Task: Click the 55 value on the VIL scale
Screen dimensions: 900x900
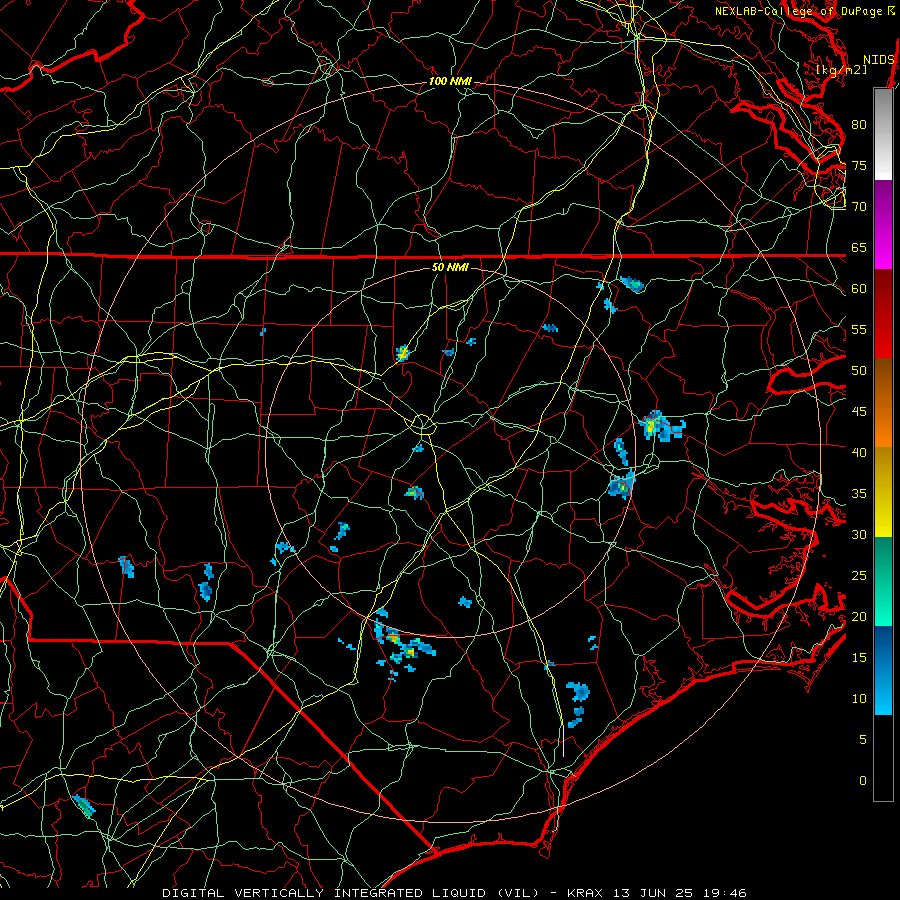Action: tap(859, 330)
